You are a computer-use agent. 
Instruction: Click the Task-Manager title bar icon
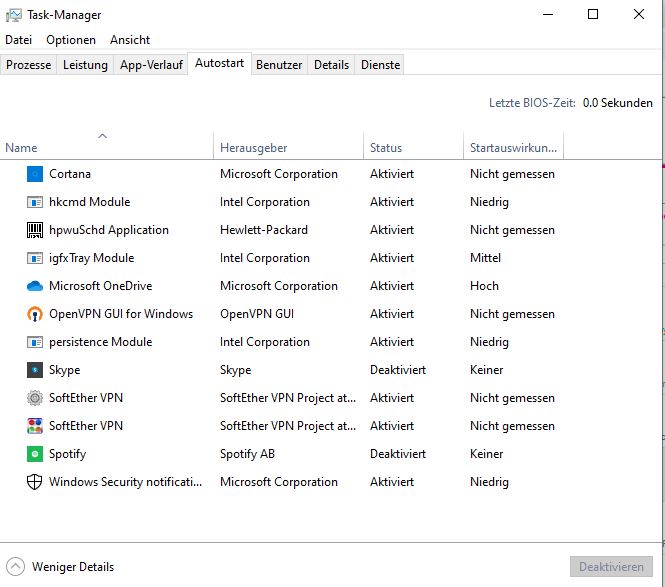[x=14, y=15]
